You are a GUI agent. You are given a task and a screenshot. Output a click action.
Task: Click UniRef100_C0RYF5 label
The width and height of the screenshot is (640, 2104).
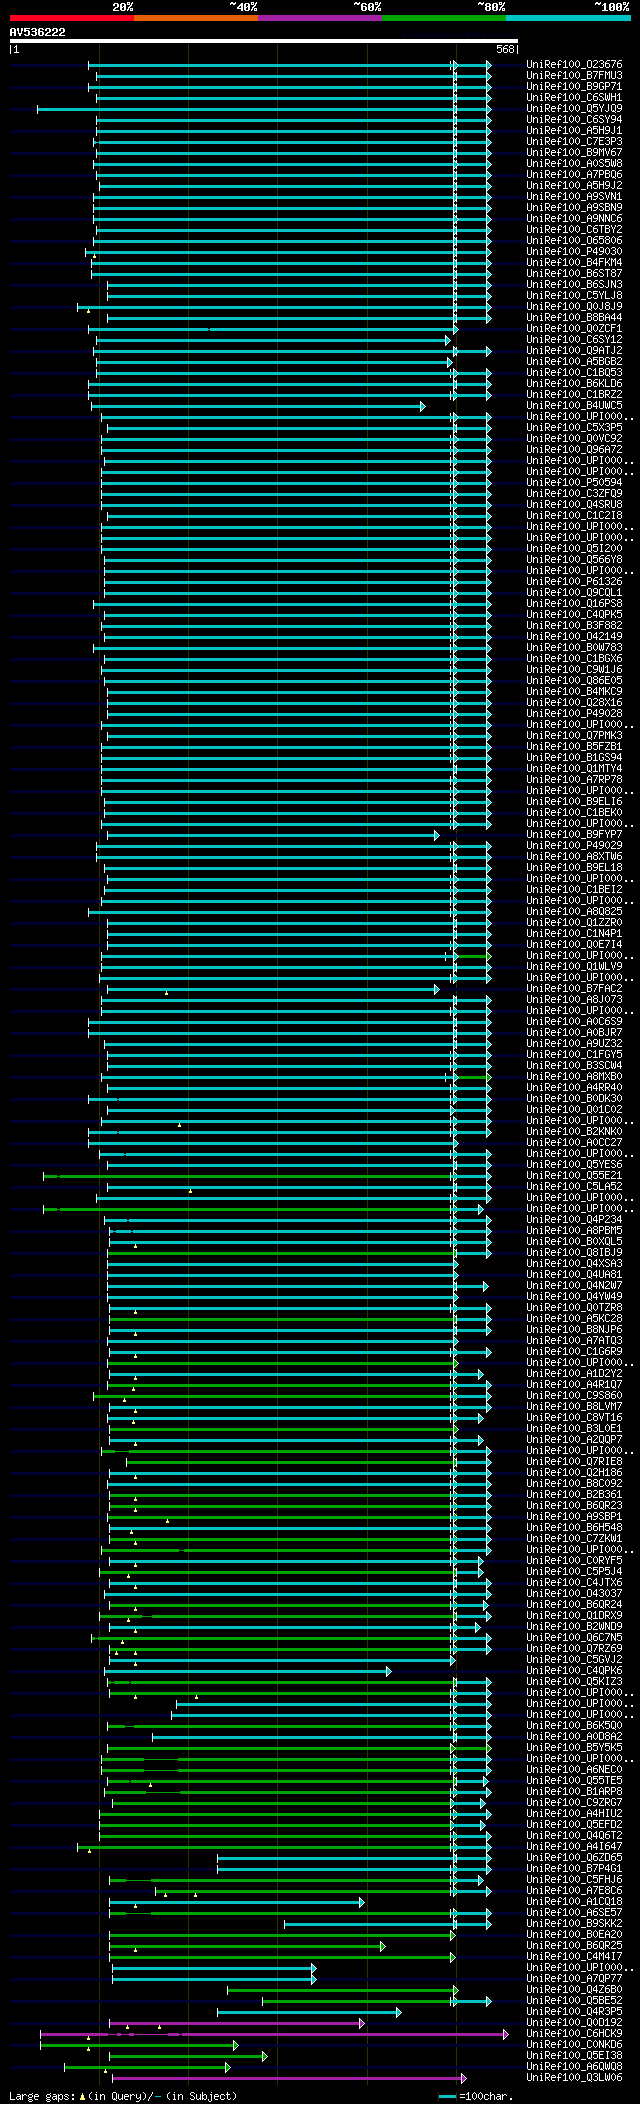pyautogui.click(x=574, y=1560)
